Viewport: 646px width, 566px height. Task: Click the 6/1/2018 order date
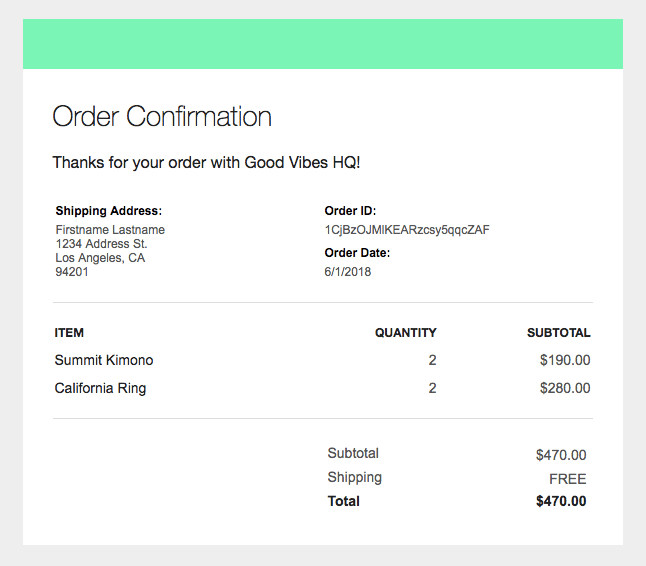pos(348,272)
